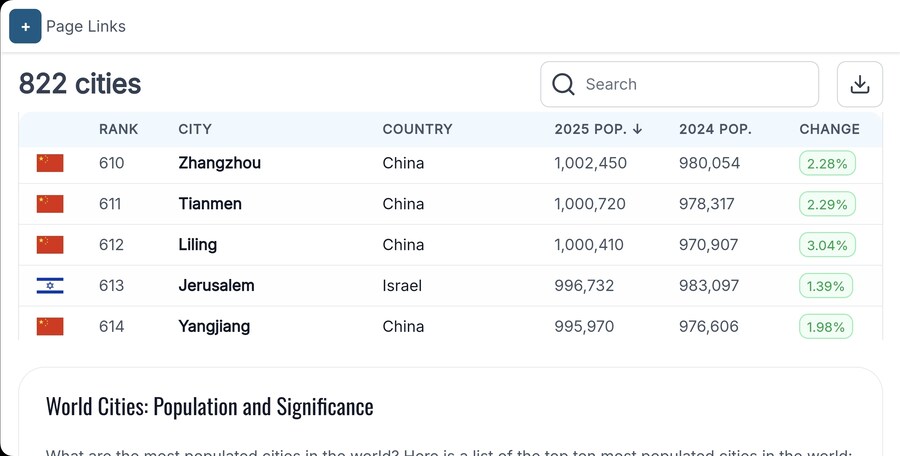Viewport: 900px width, 456px height.
Task: Open the Tianmen city link
Action: (210, 204)
